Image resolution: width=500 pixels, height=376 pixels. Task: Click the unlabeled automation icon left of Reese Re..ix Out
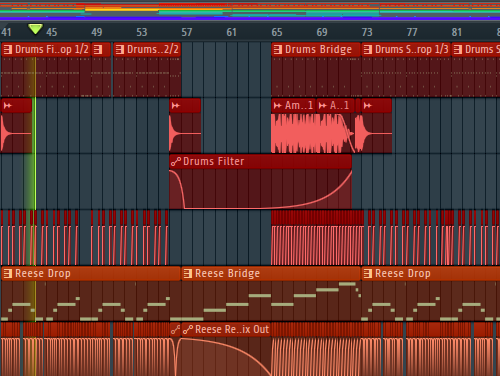[175, 330]
